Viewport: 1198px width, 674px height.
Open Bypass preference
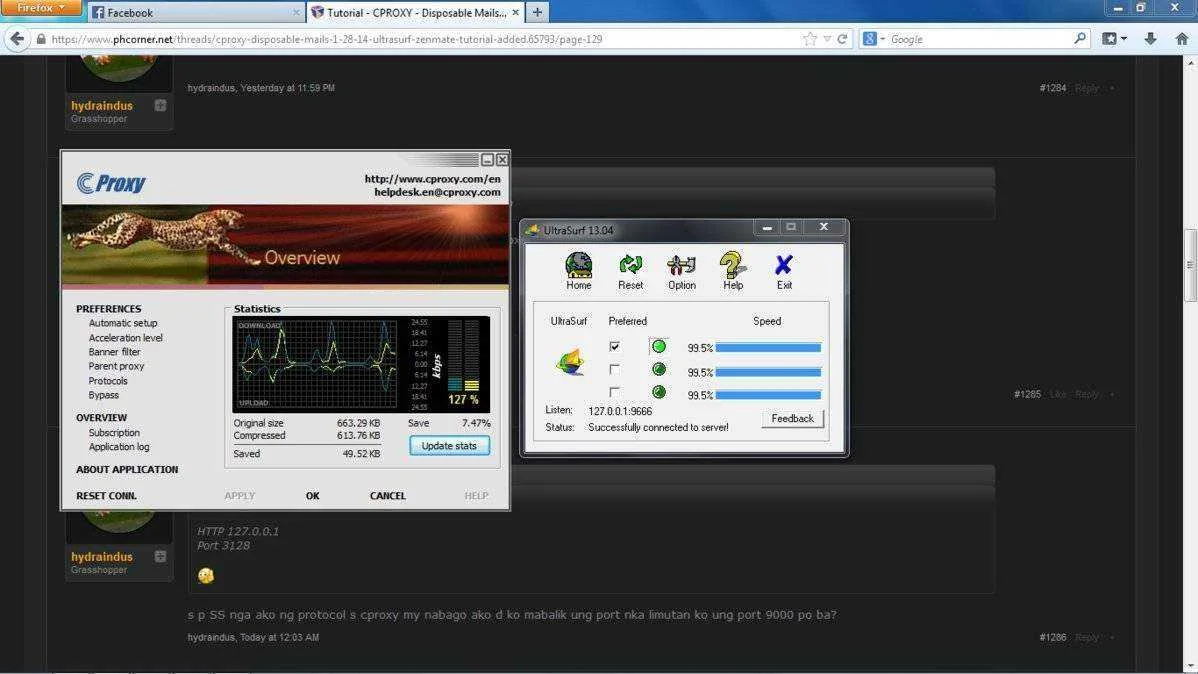point(103,395)
